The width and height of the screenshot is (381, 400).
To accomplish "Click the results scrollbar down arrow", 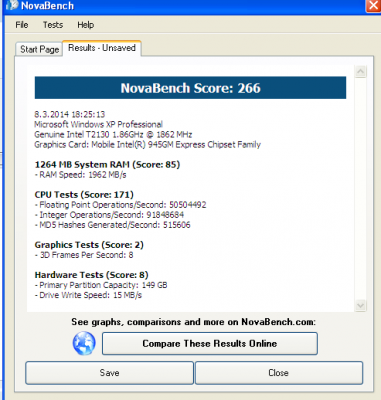I will click(x=360, y=305).
